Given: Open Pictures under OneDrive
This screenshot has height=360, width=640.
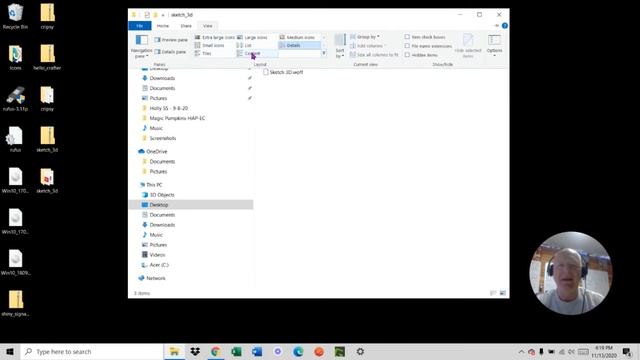Looking at the screenshot, I should [x=158, y=172].
